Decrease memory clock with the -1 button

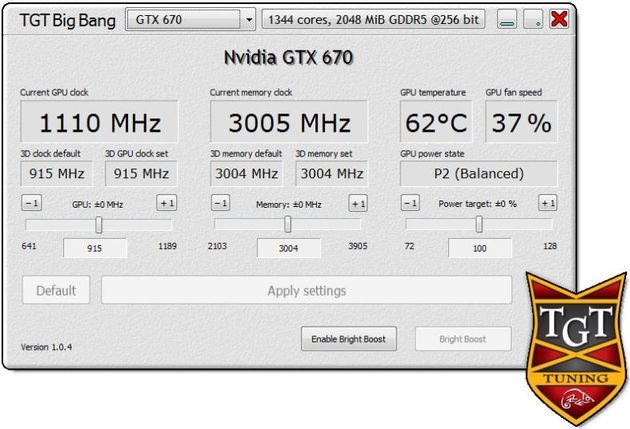click(221, 203)
